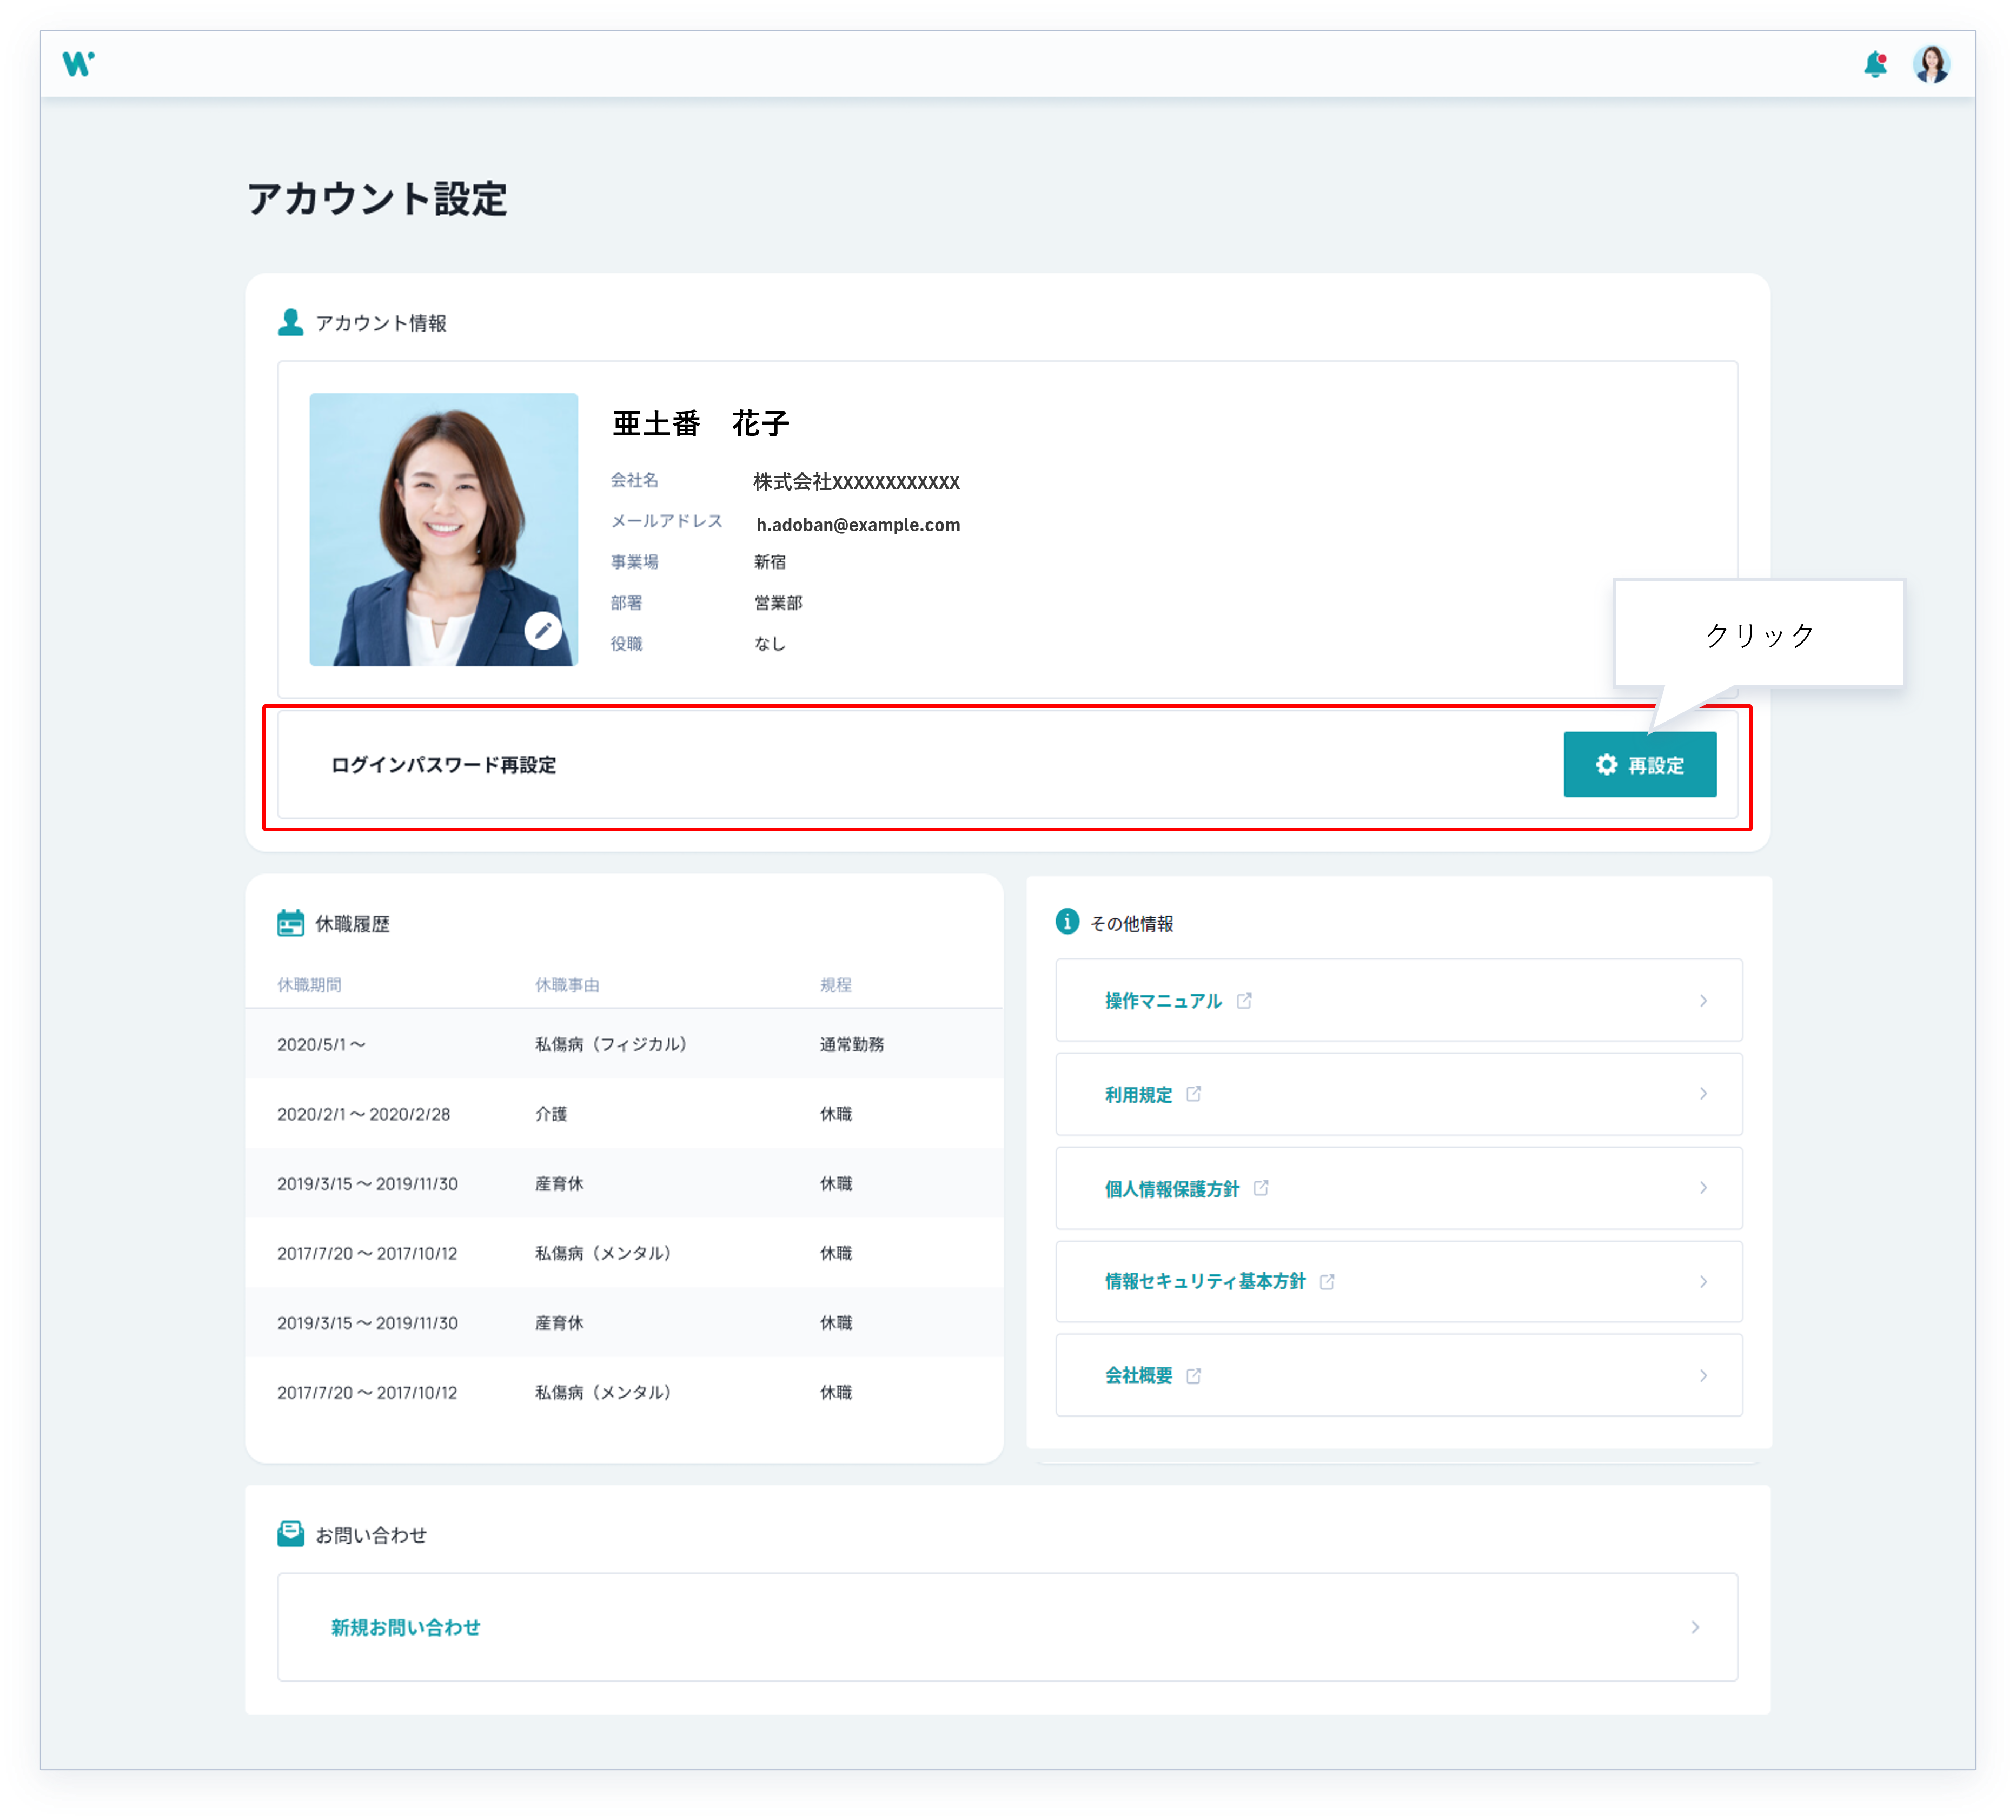Click the 通常勤務 cell
This screenshot has height=1820, width=2016.
pos(852,1044)
